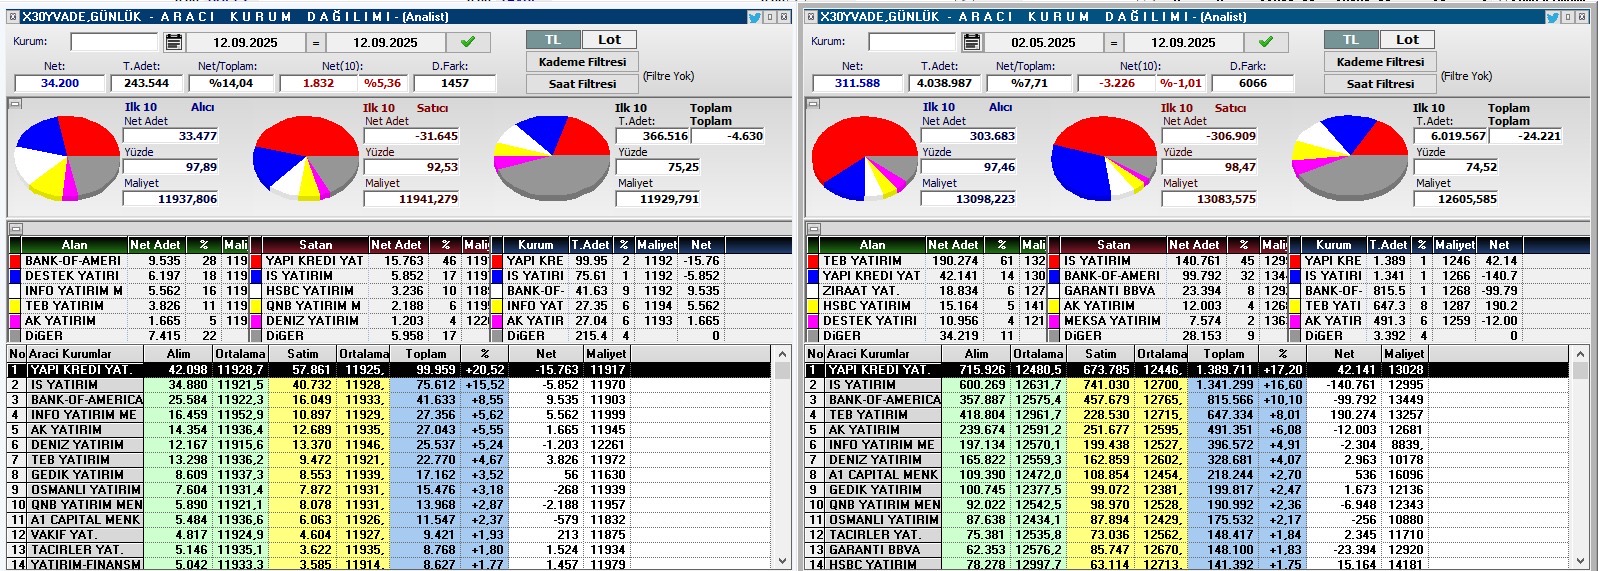Sort by Toplam column header, right window
Screen dimensions: 1598x571
tap(1224, 354)
